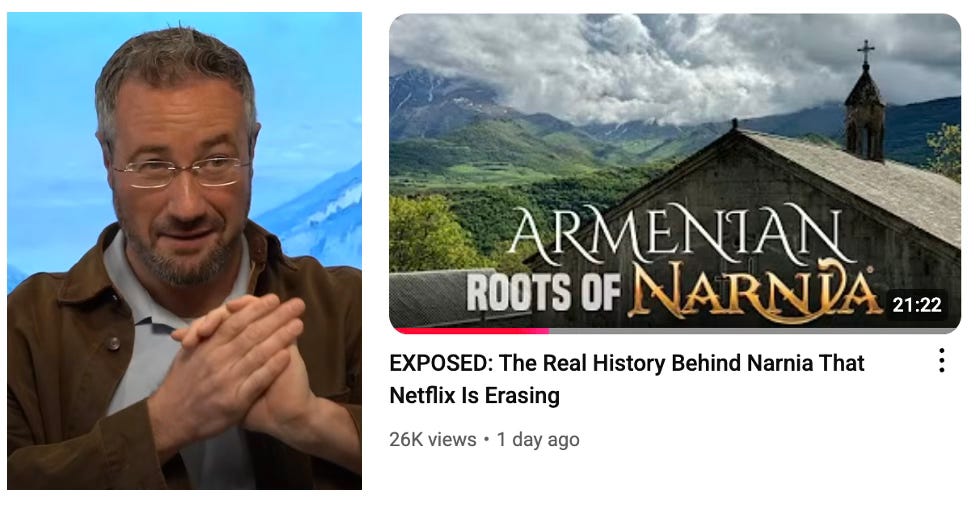Click the "Netflix Is Erasing" title line
This screenshot has height=512, width=976.
pos(474,396)
